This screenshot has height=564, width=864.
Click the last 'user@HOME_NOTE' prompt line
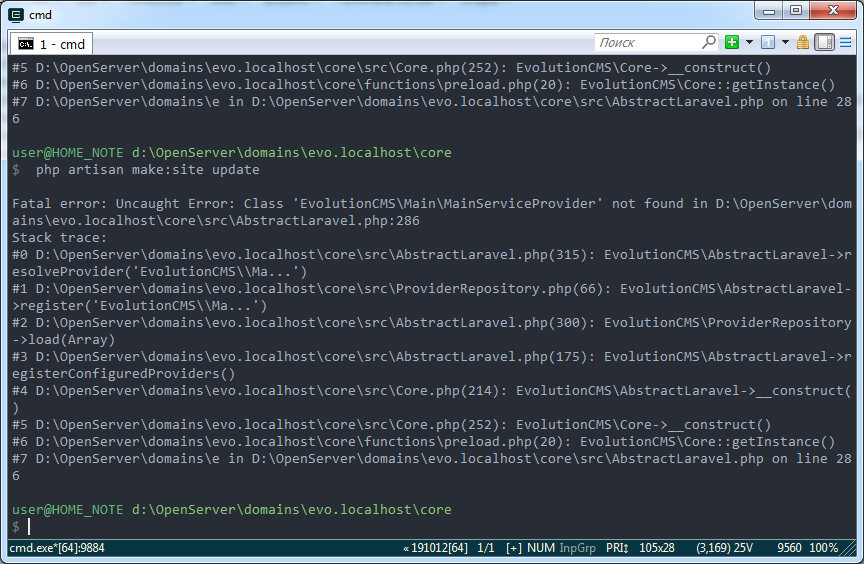click(231, 509)
